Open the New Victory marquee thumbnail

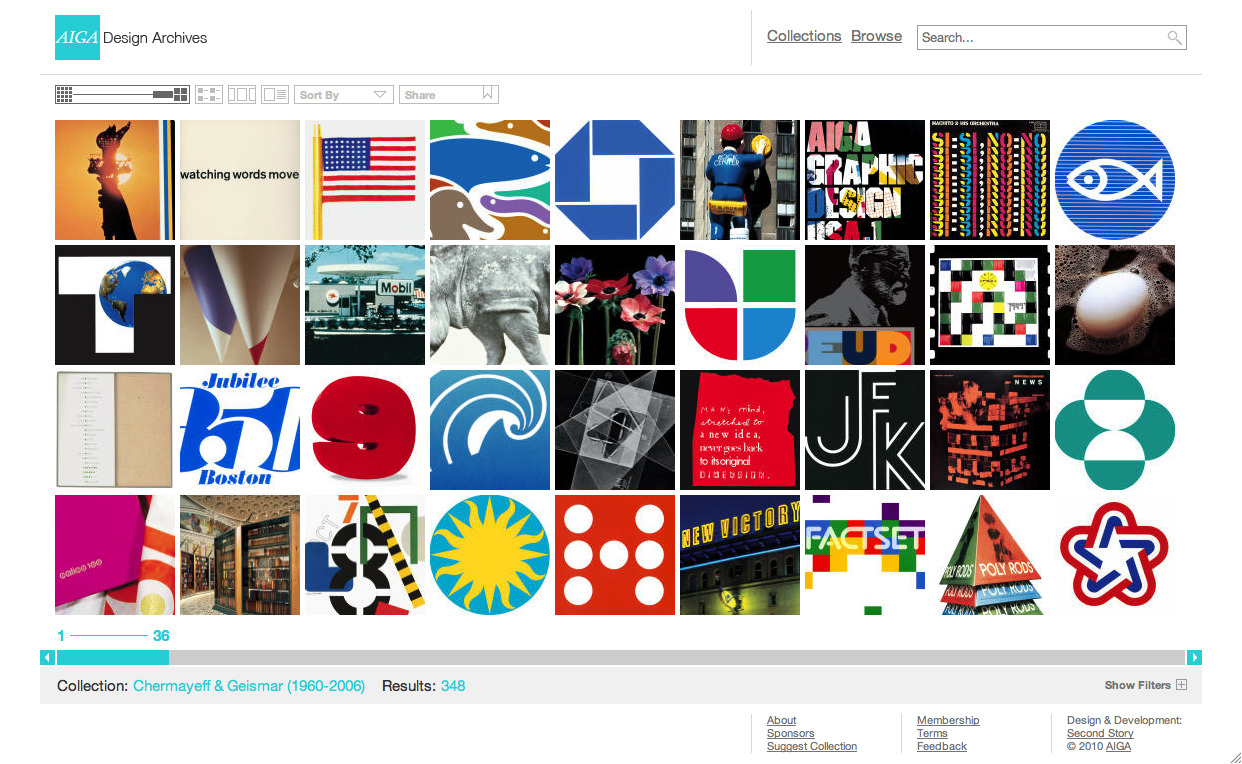(740, 555)
